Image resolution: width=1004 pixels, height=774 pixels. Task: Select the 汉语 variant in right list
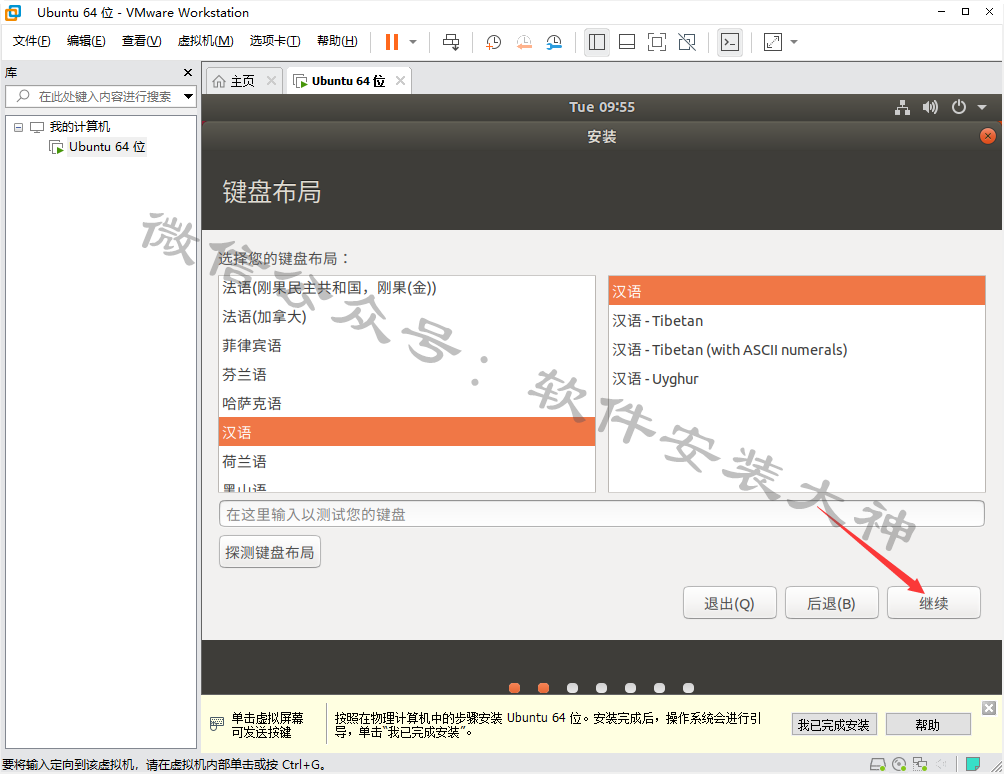tap(797, 291)
